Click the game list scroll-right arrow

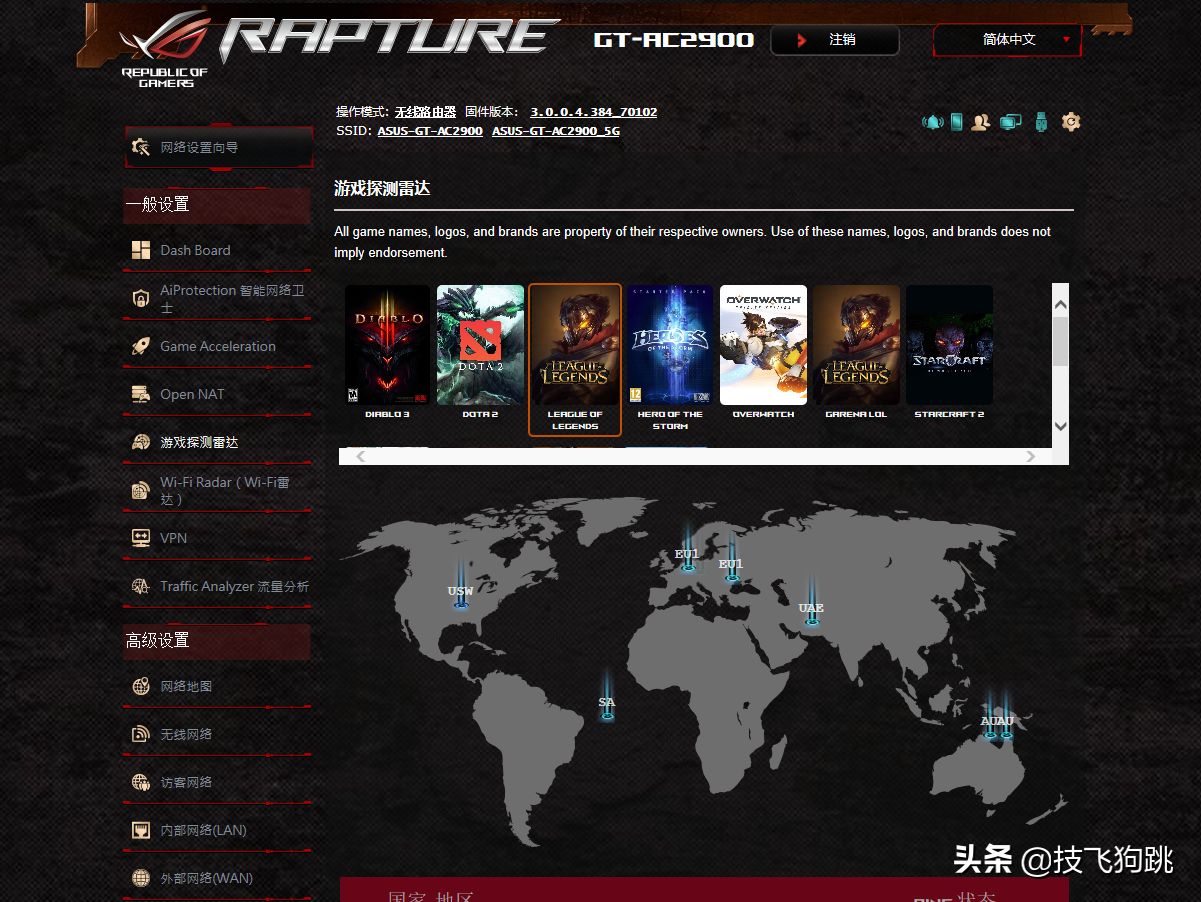tap(1031, 457)
